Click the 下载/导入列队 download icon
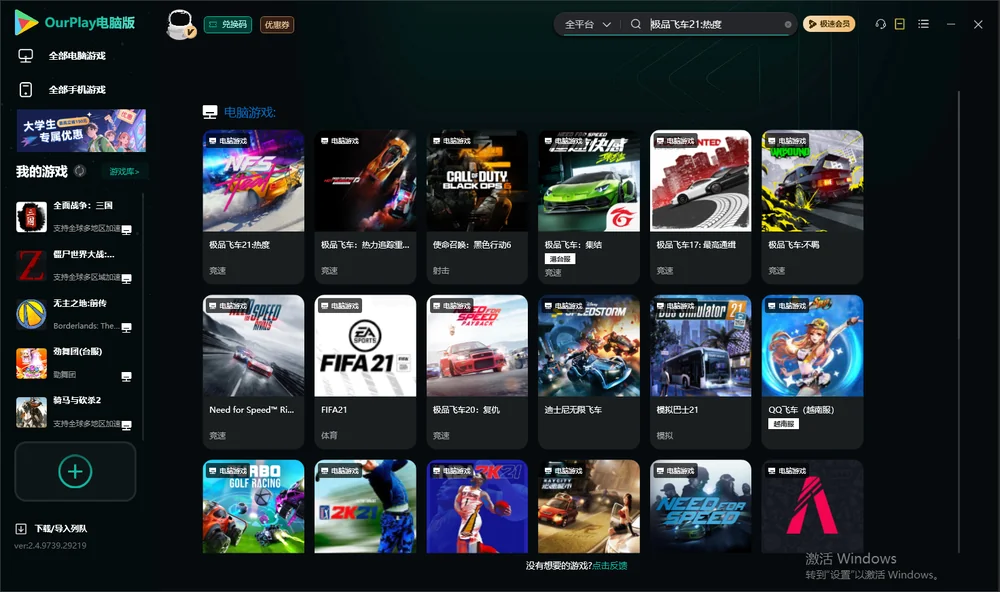The height and width of the screenshot is (592, 1000). tap(21, 529)
